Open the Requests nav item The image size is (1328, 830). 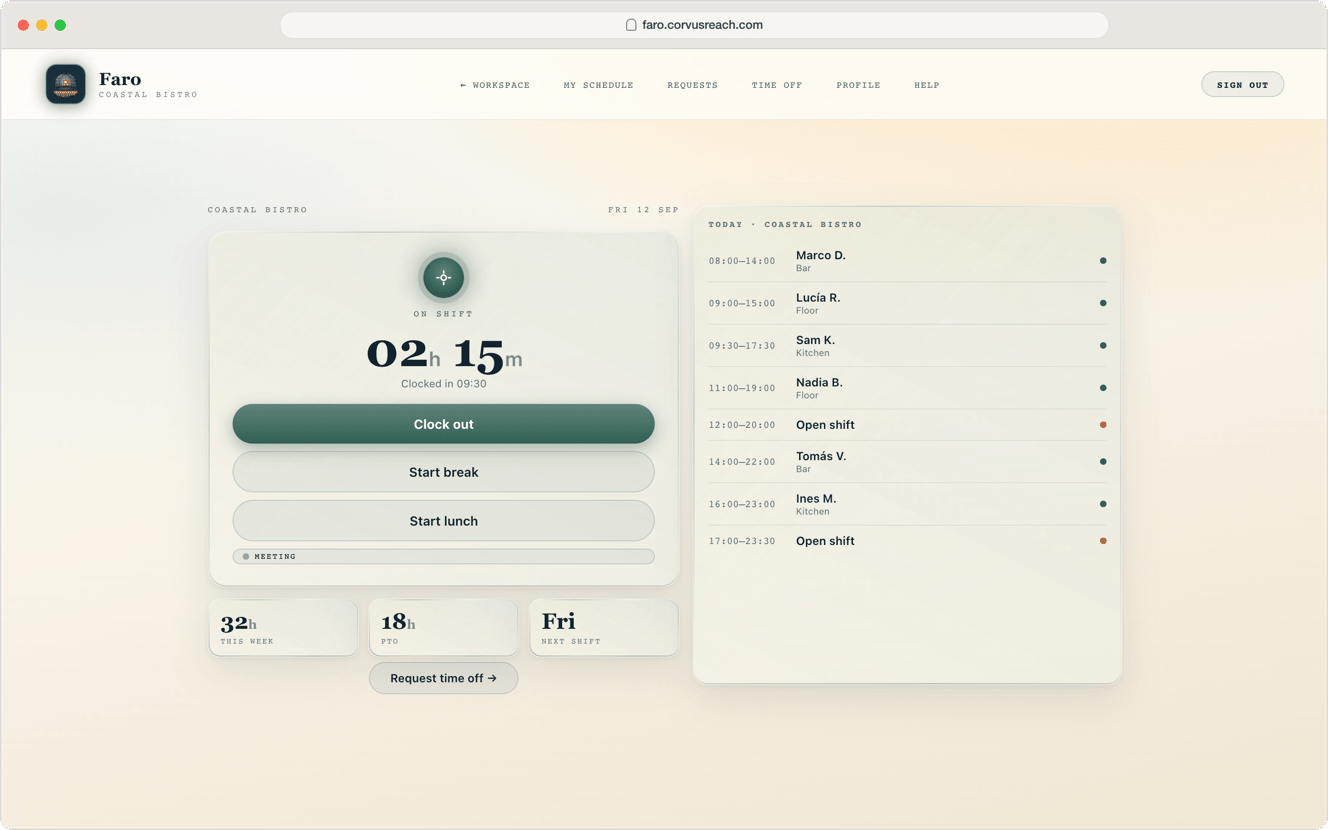pos(692,85)
